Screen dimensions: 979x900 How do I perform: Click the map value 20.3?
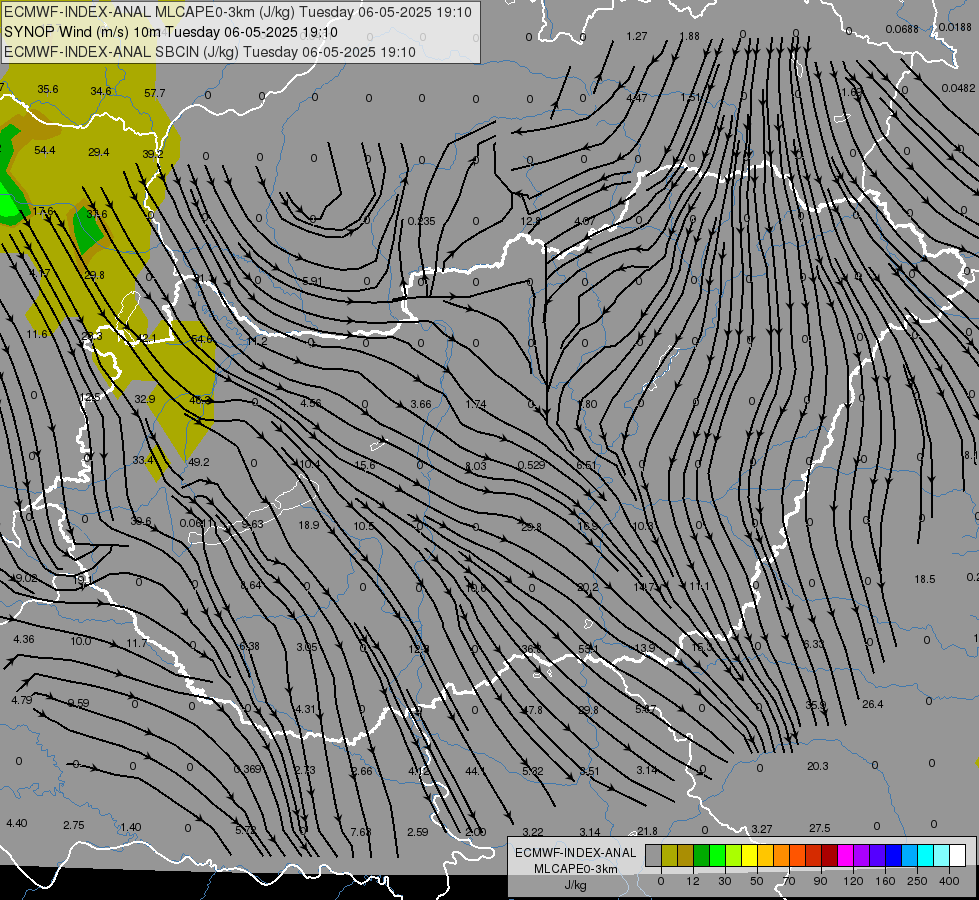(818, 766)
